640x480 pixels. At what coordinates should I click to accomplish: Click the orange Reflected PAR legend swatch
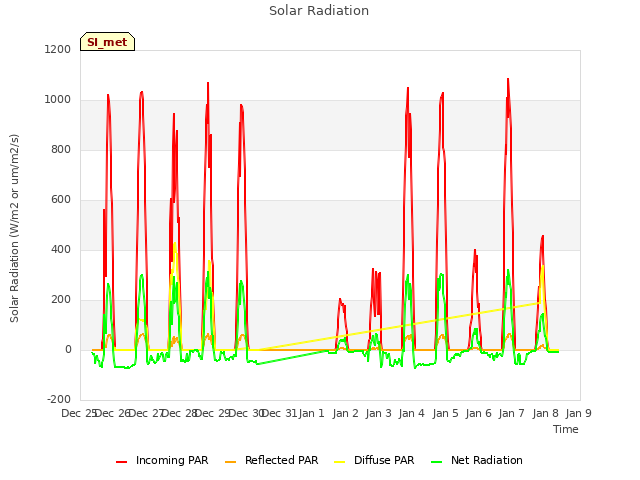pyautogui.click(x=231, y=461)
